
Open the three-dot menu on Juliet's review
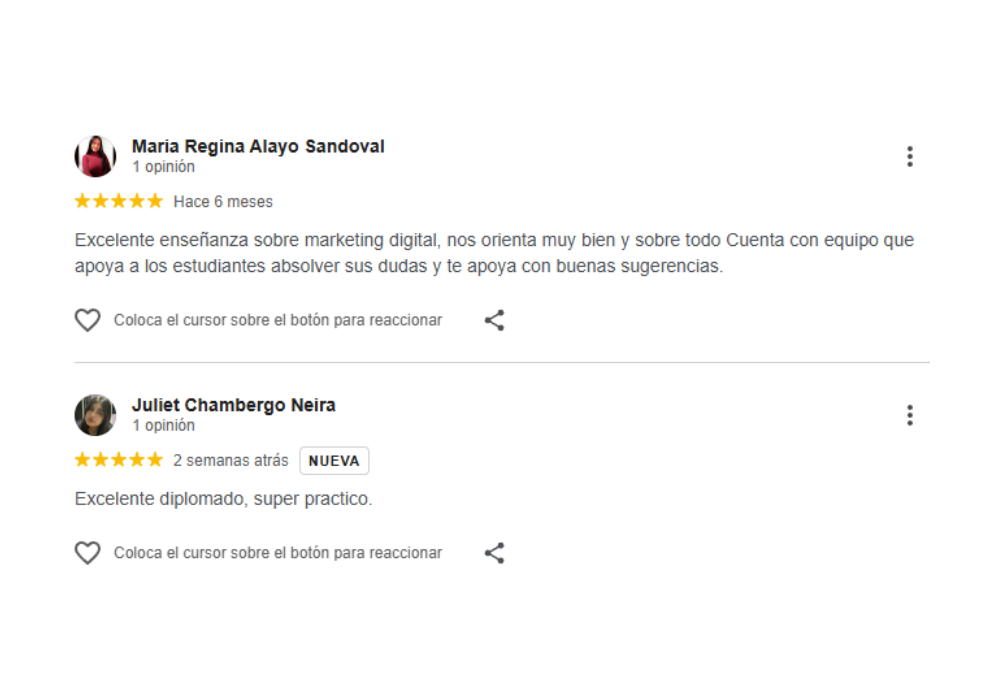[909, 415]
